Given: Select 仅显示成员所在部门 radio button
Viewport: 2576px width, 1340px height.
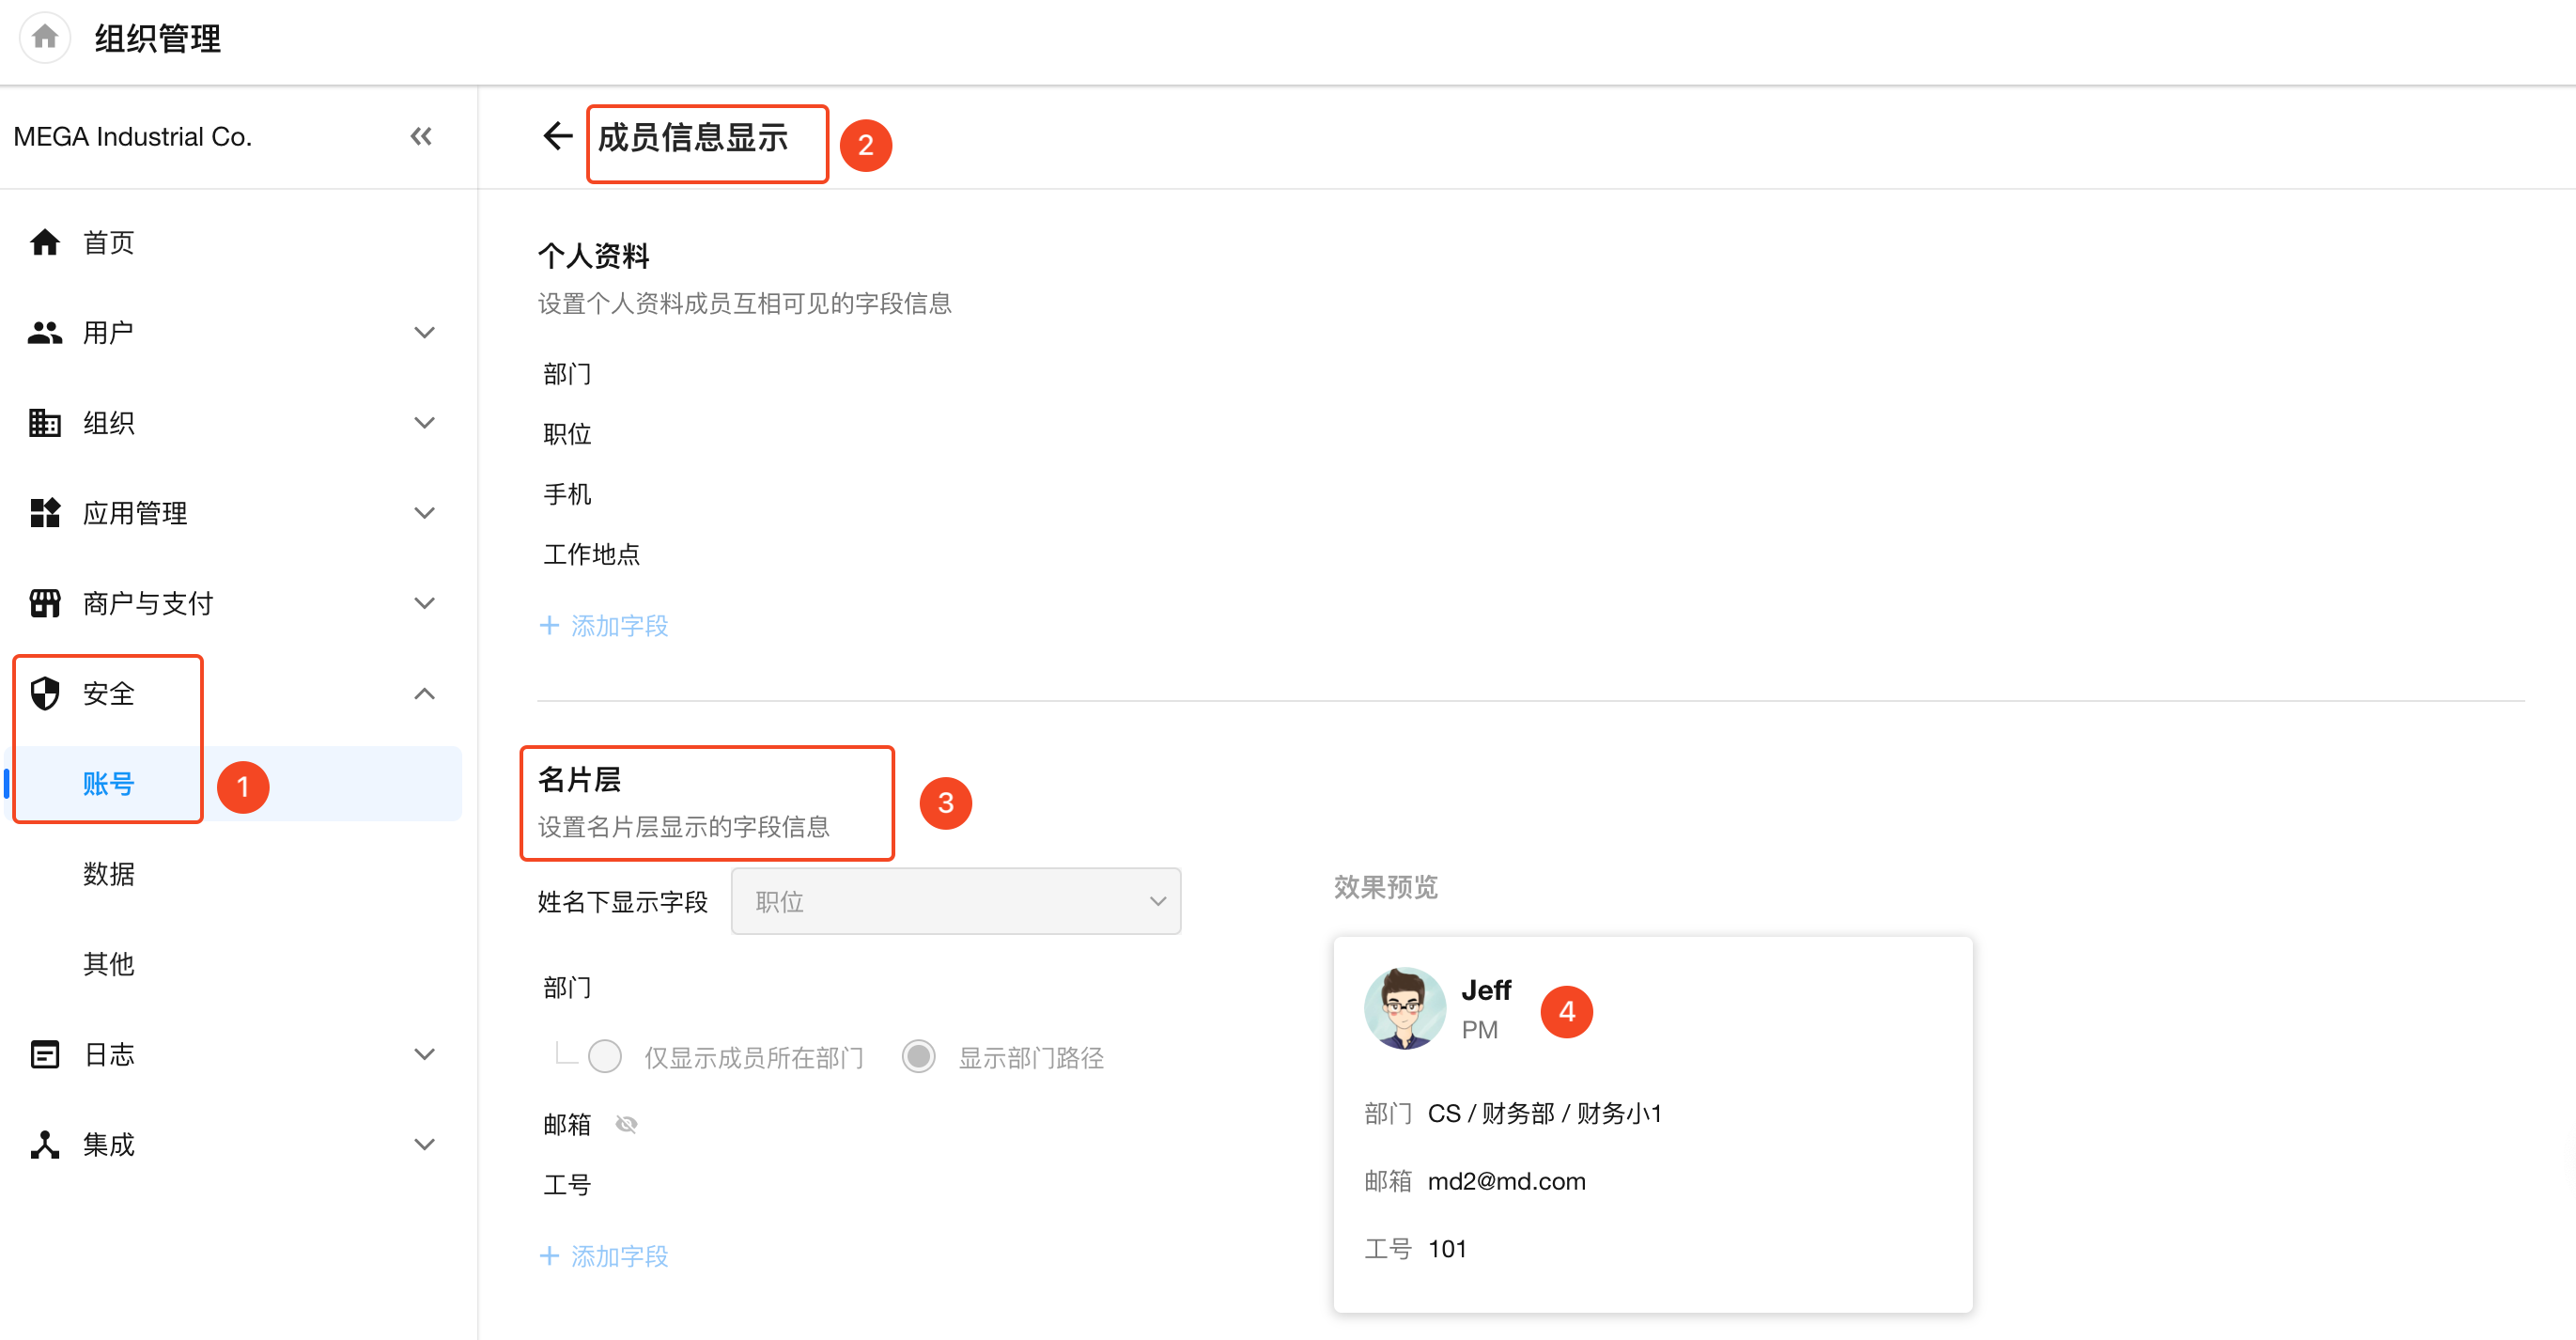Looking at the screenshot, I should (x=605, y=1057).
